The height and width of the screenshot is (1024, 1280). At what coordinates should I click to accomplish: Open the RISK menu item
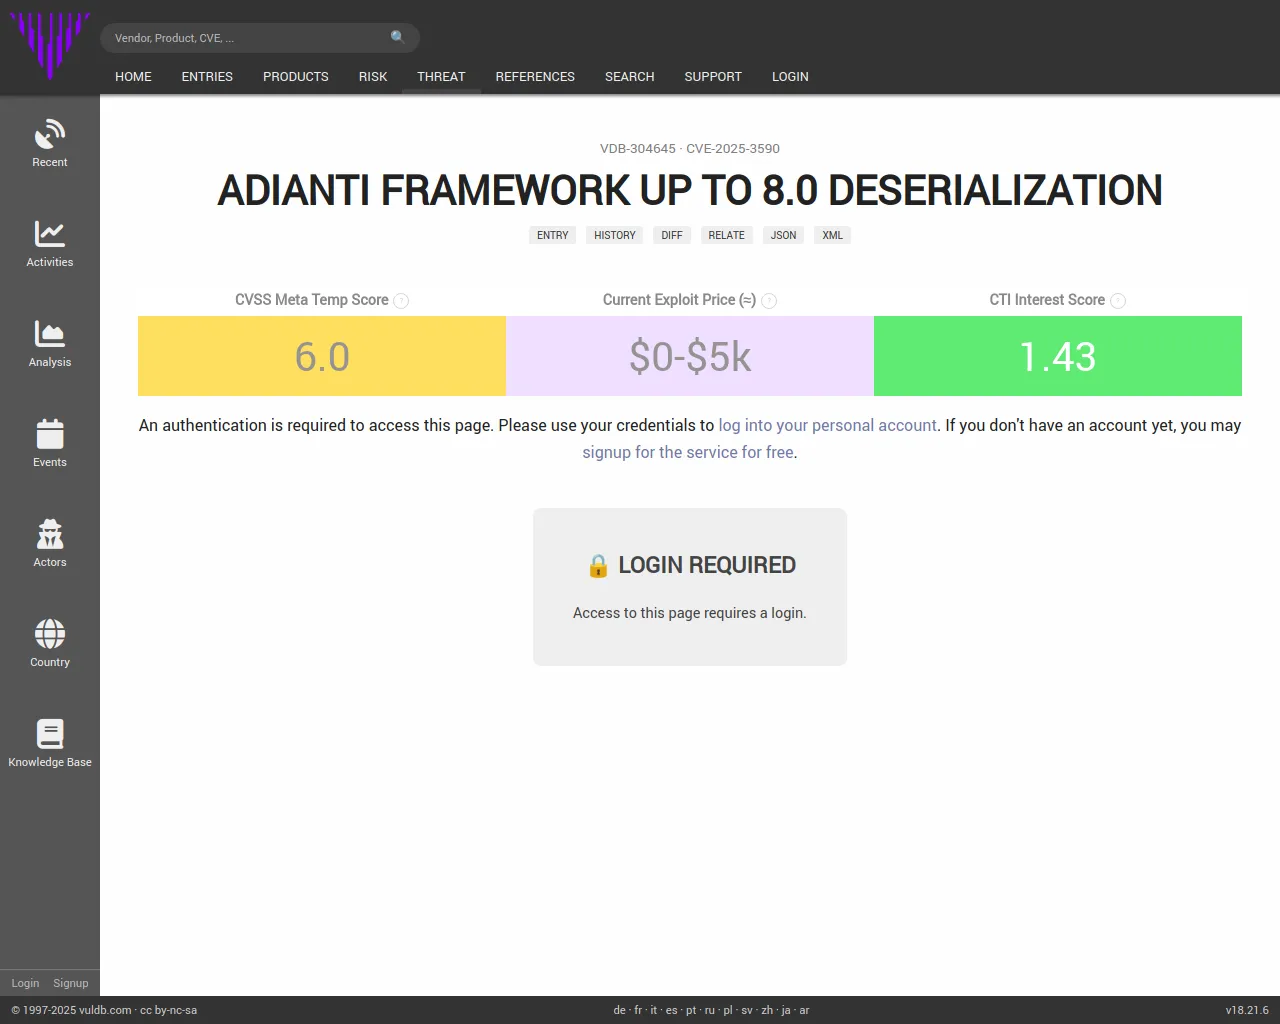(x=373, y=77)
